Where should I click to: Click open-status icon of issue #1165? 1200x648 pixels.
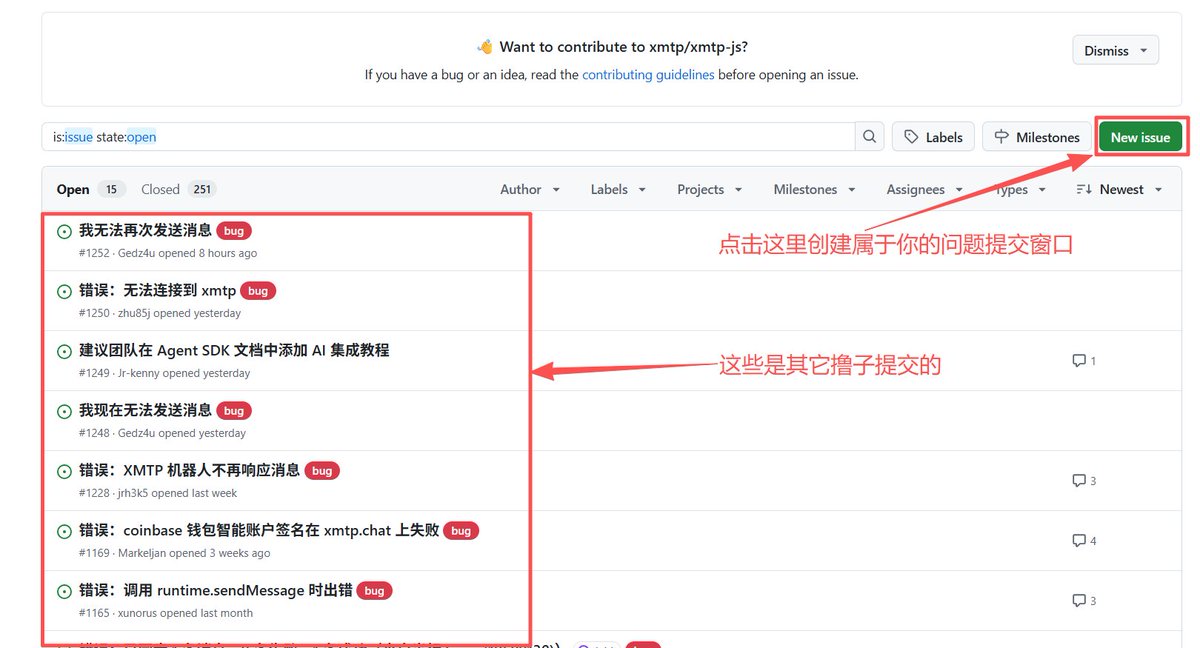click(64, 591)
